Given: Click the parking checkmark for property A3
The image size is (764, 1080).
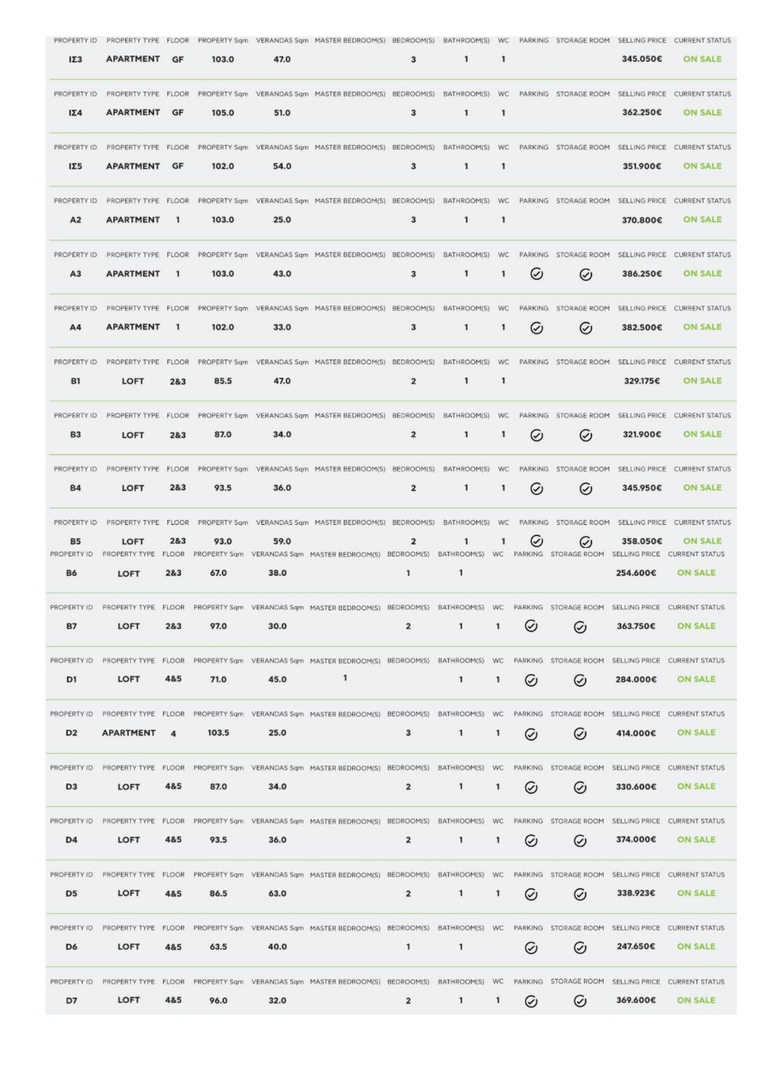Looking at the screenshot, I should coord(537,273).
